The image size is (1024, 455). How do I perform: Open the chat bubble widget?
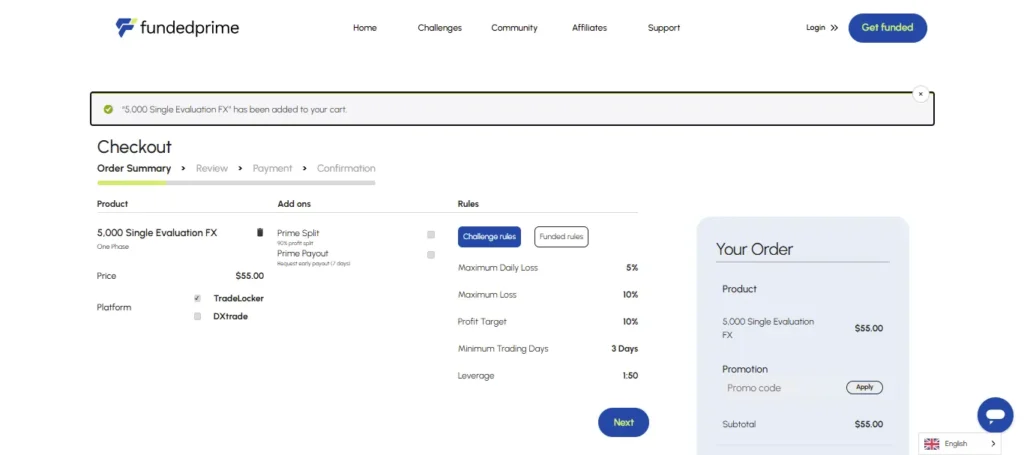tap(995, 415)
